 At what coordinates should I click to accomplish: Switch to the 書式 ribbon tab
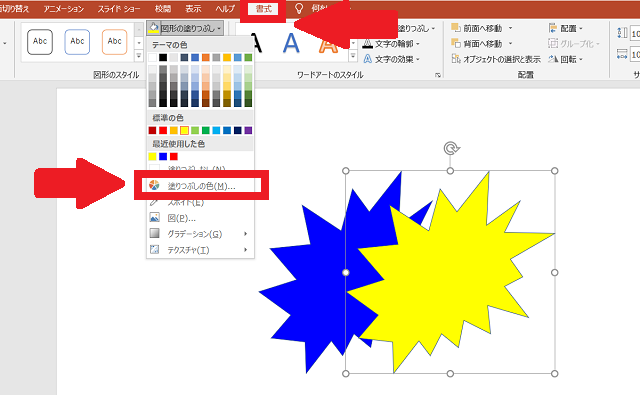coord(263,9)
